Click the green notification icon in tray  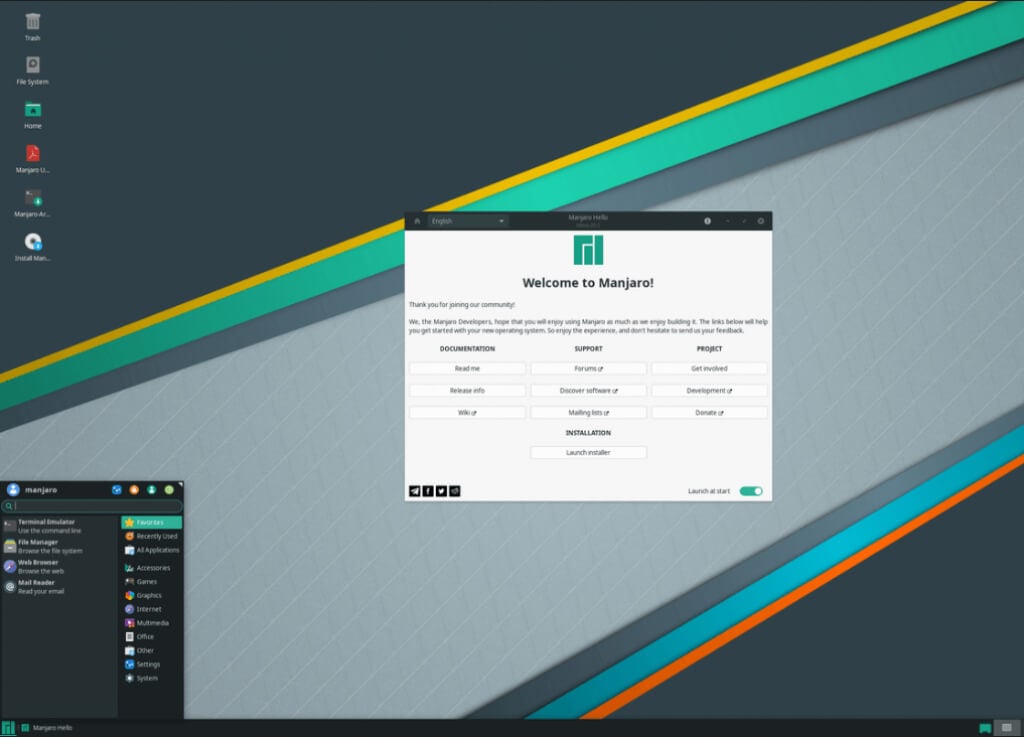[985, 728]
